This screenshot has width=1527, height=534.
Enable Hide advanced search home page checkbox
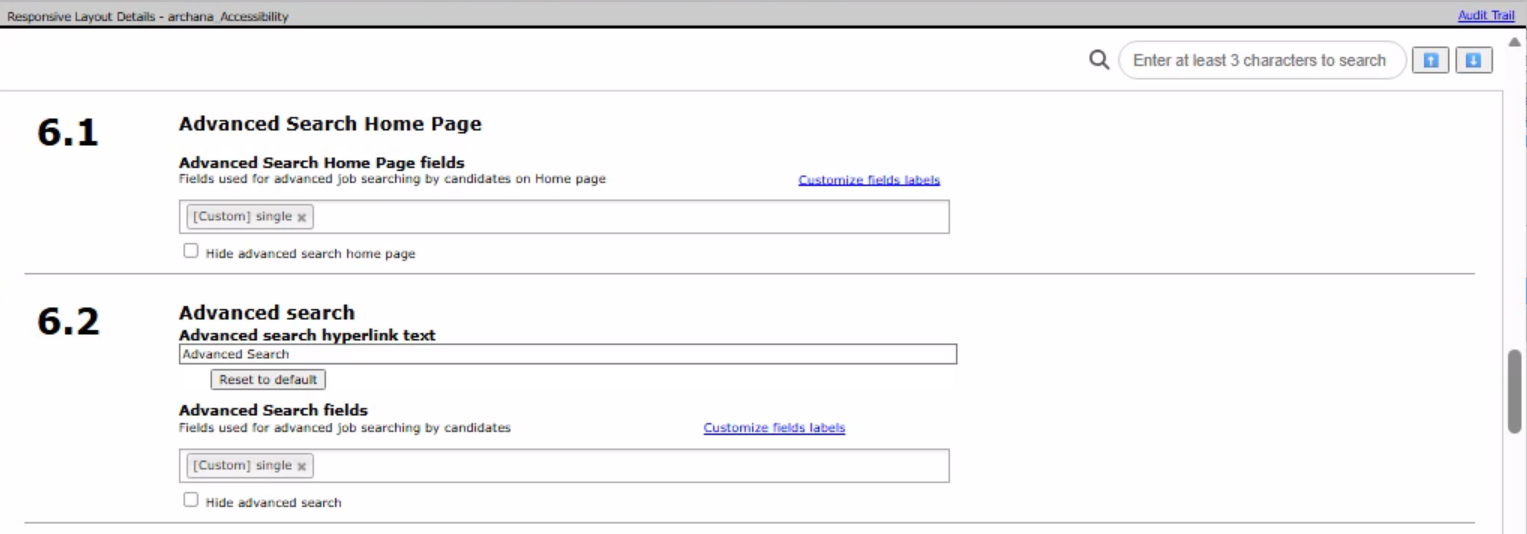point(191,252)
